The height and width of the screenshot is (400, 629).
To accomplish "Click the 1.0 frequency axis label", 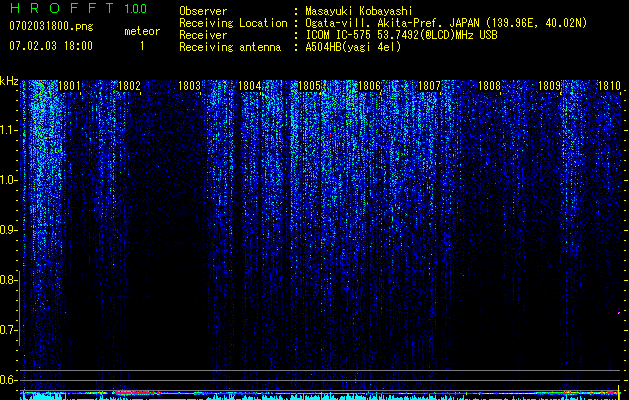I will pos(8,180).
